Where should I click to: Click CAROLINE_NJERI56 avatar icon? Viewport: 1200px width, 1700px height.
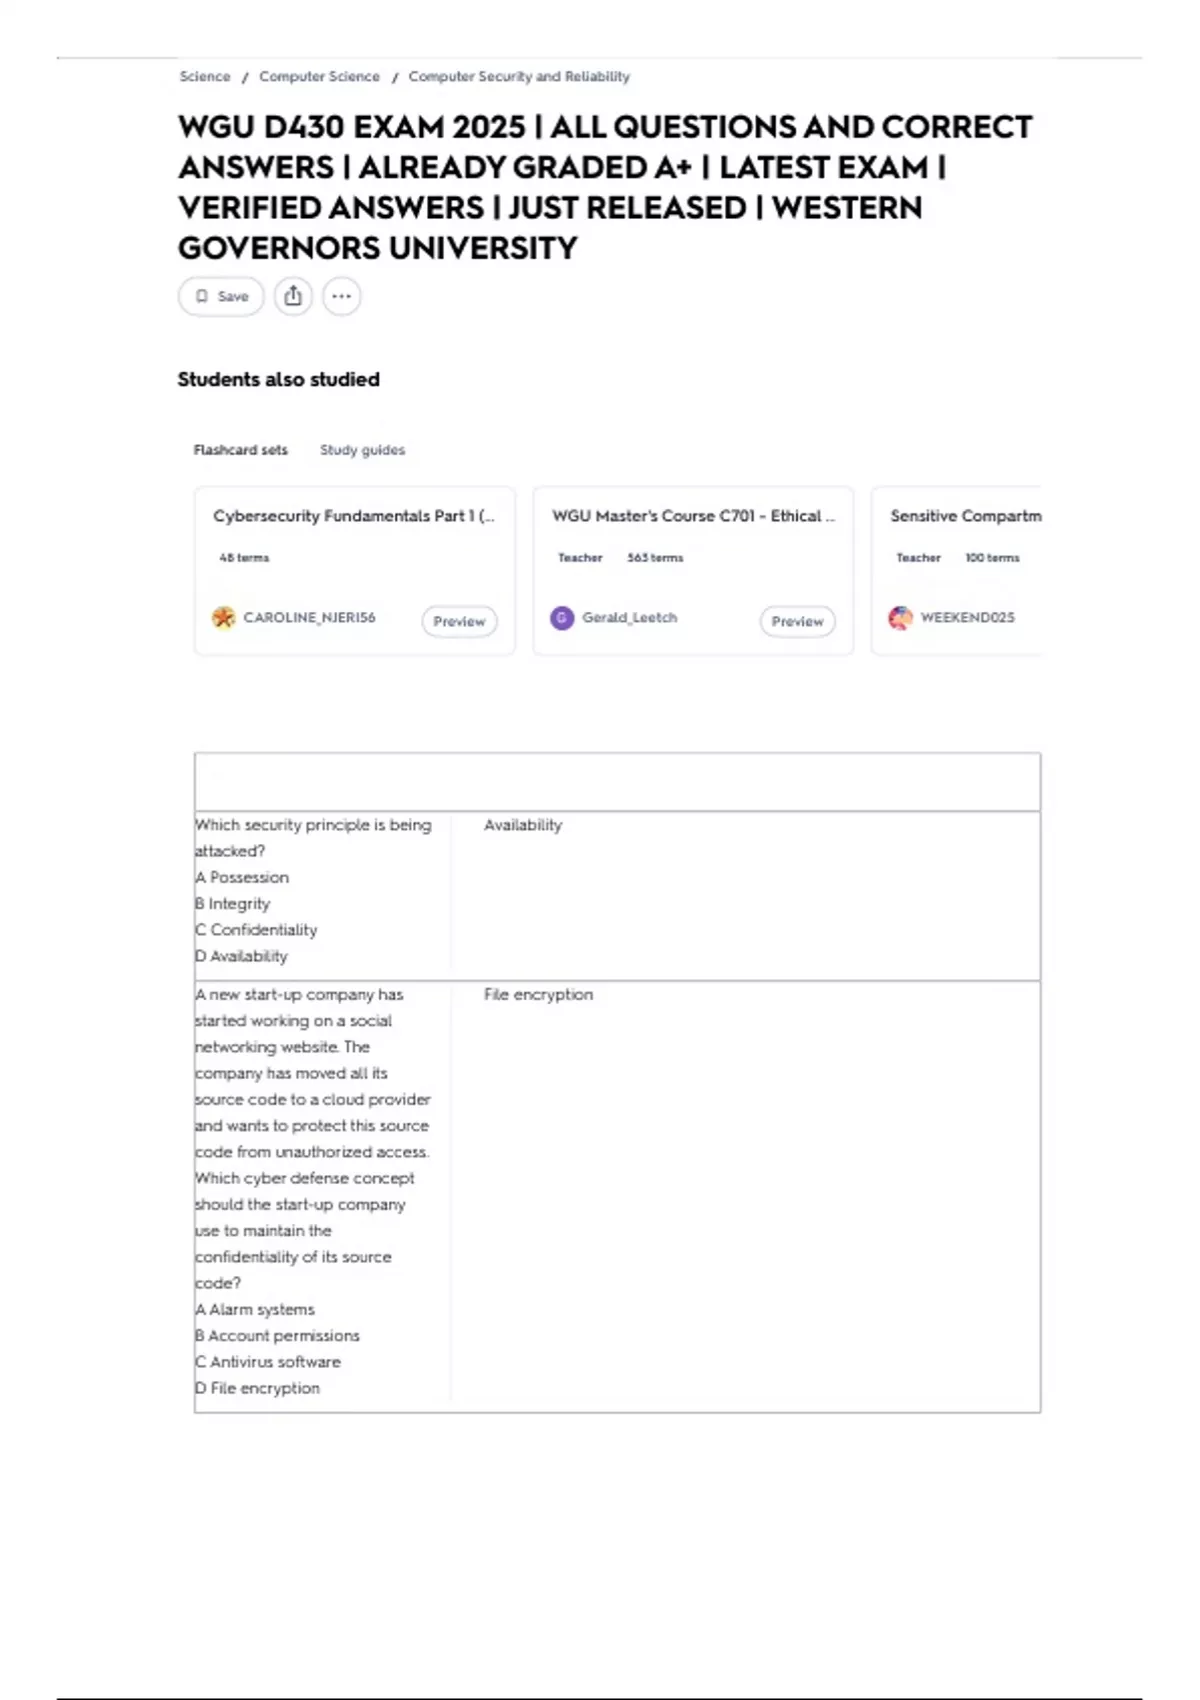pyautogui.click(x=223, y=618)
